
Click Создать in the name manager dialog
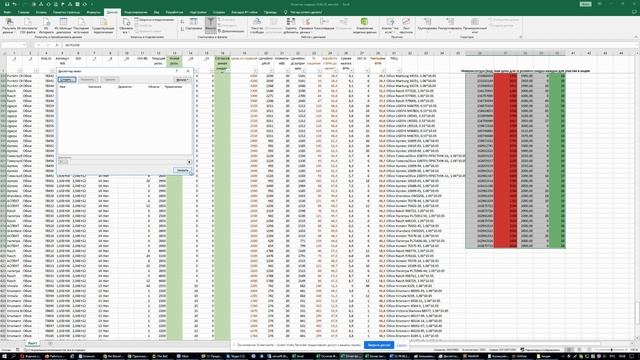click(67, 80)
